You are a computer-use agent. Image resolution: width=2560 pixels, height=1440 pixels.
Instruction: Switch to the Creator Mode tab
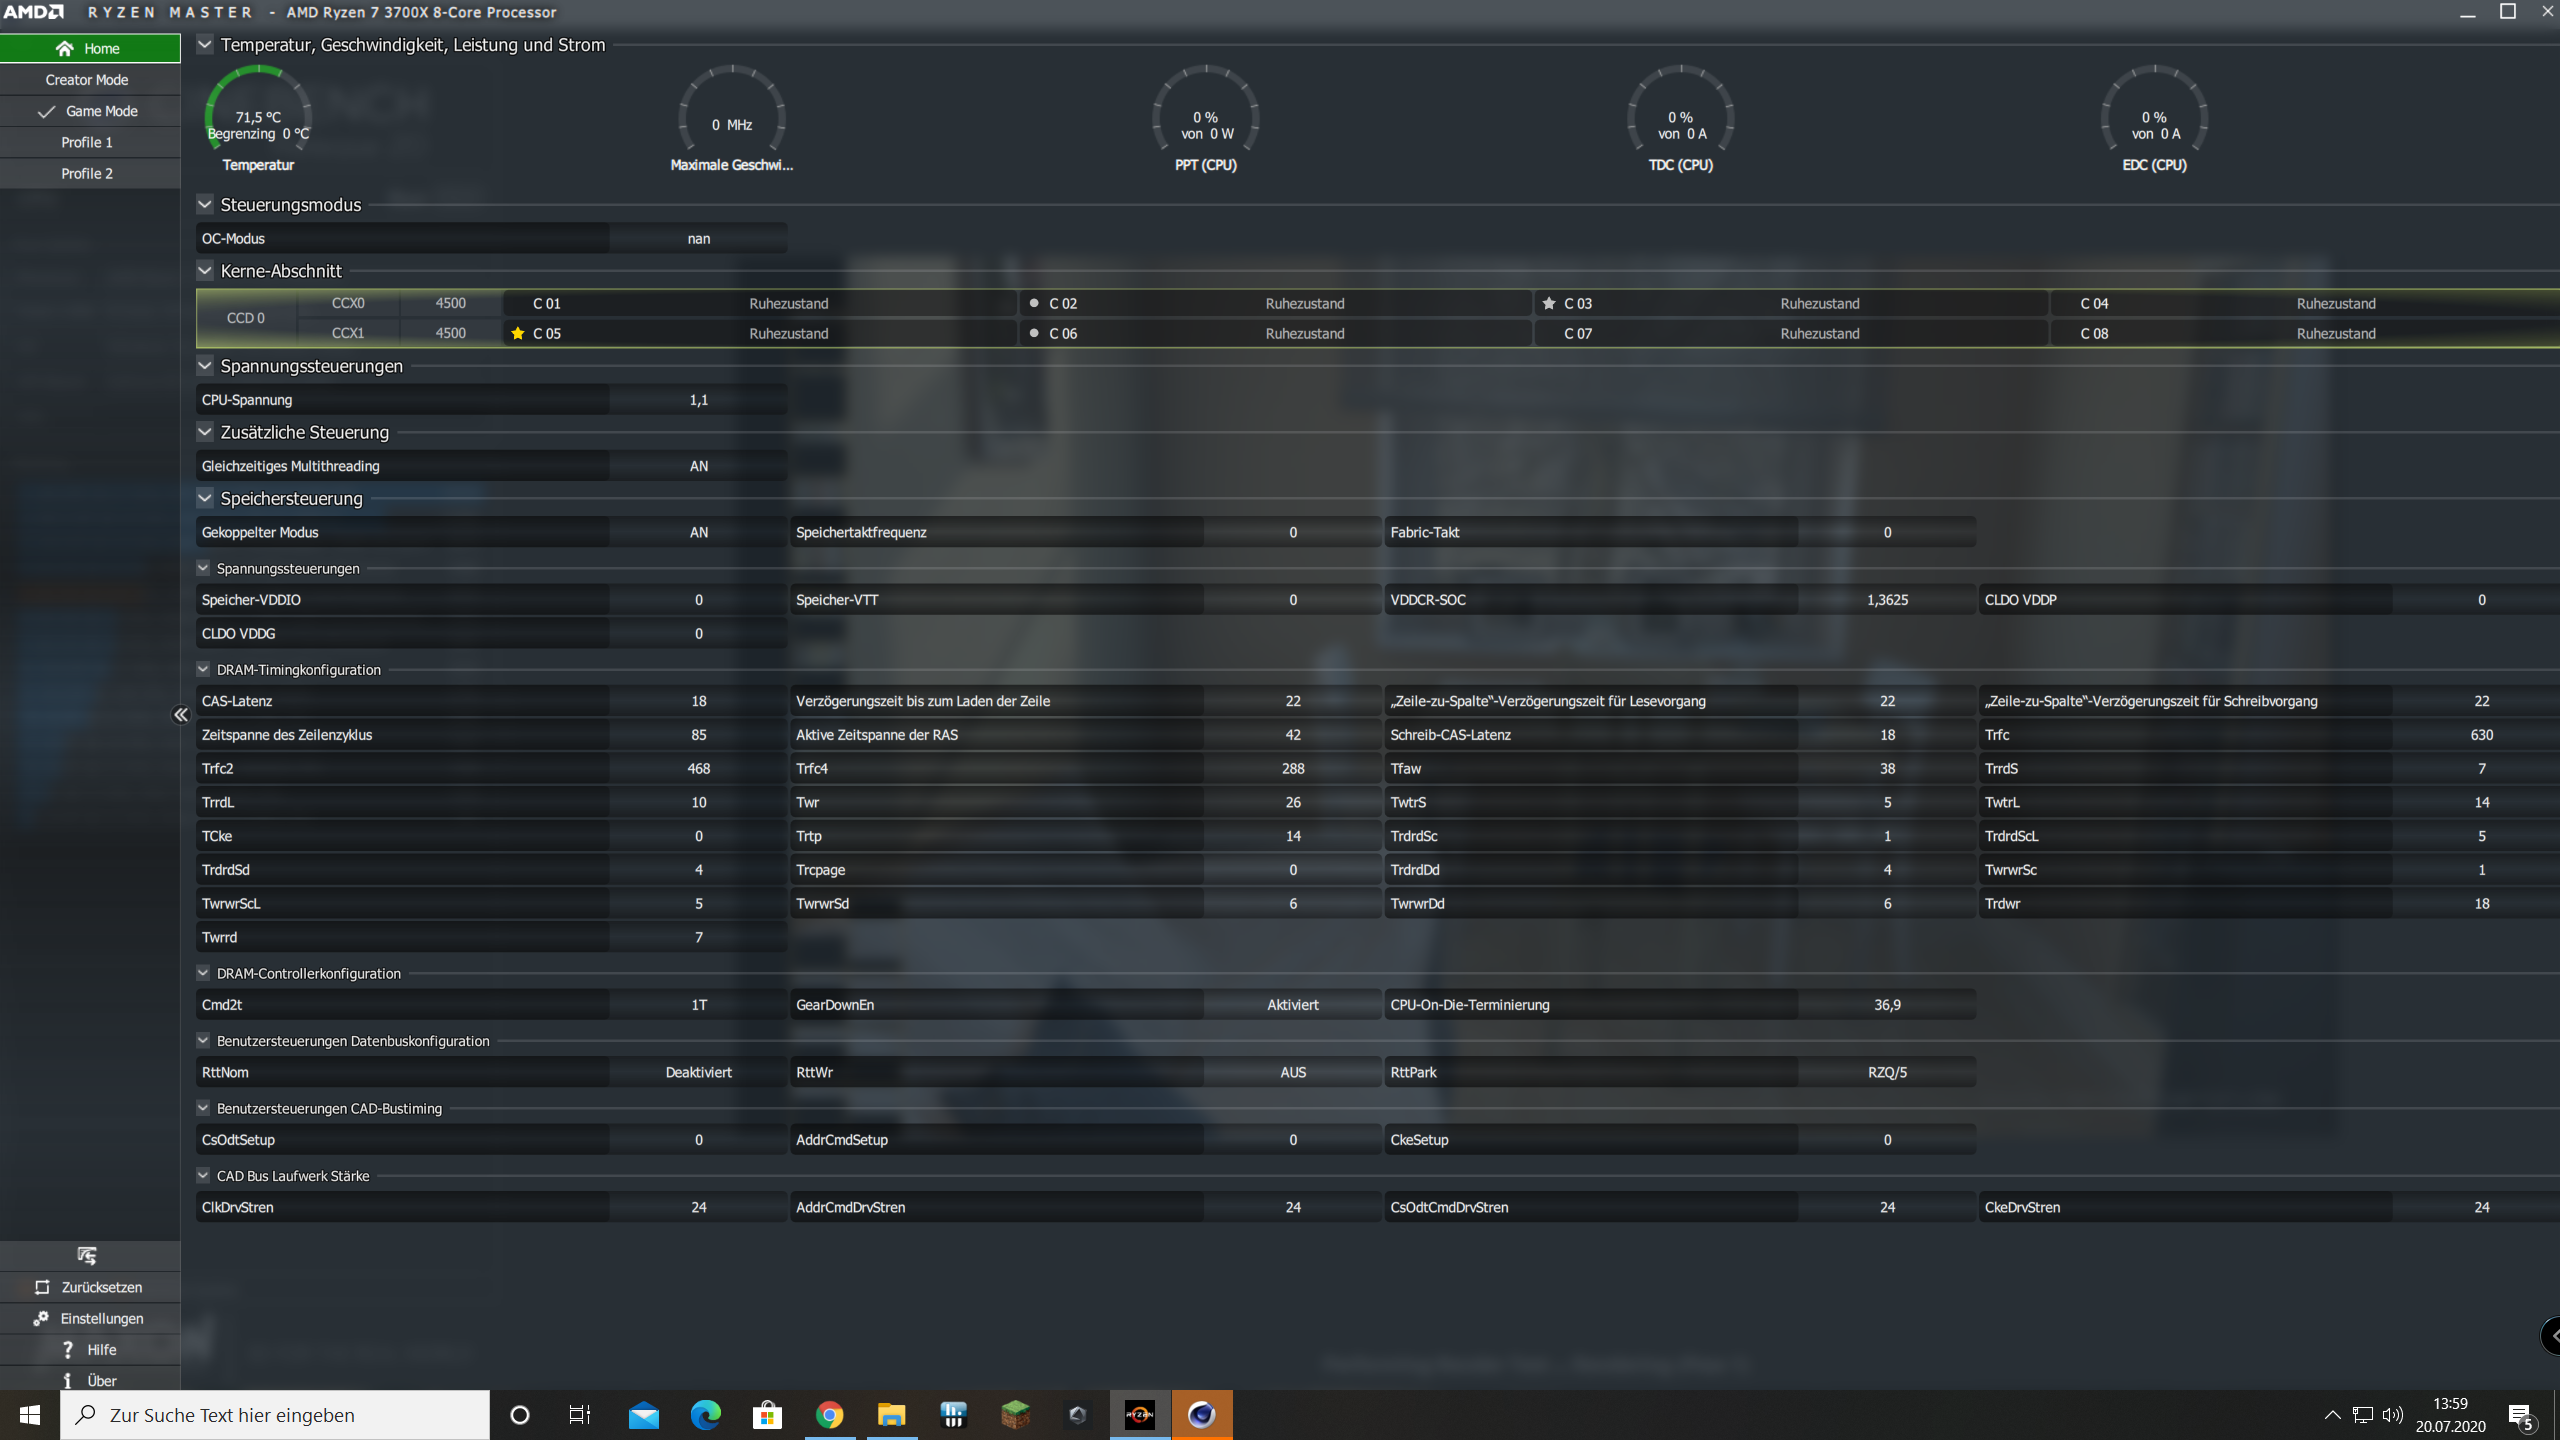click(x=87, y=79)
